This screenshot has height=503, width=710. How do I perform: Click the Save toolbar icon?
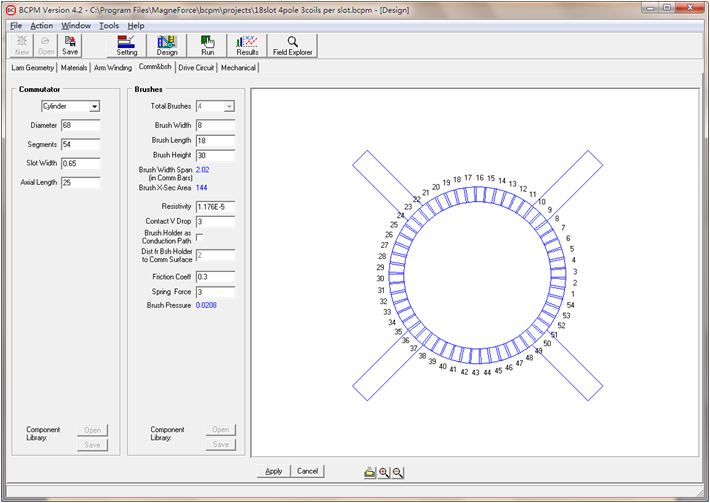pos(70,45)
